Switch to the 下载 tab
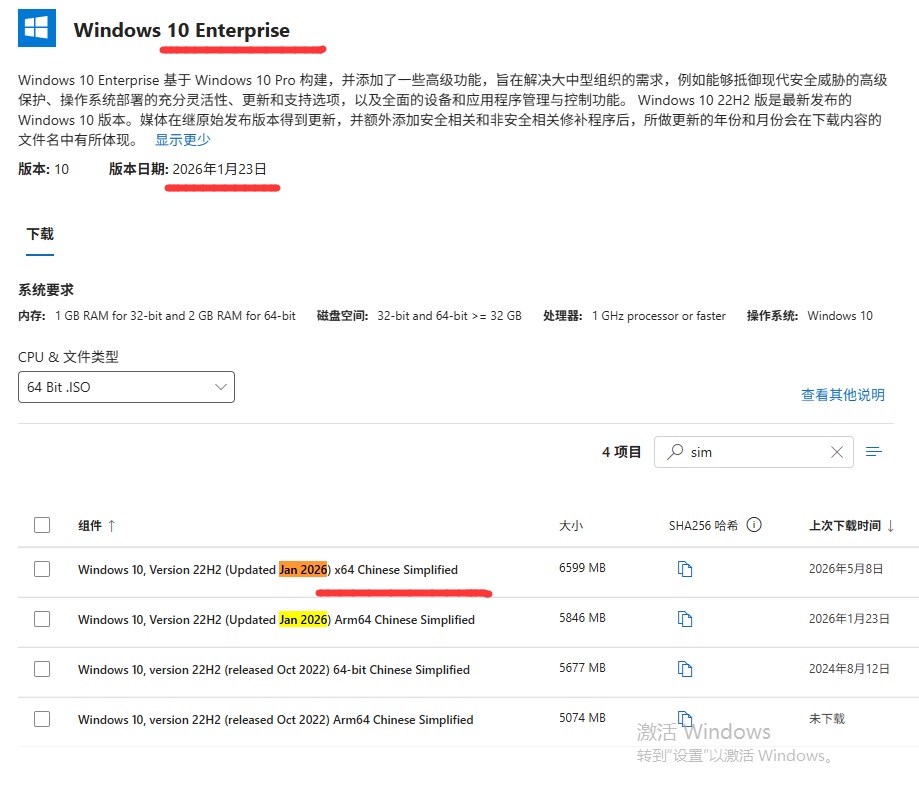This screenshot has width=919, height=787. (40, 234)
